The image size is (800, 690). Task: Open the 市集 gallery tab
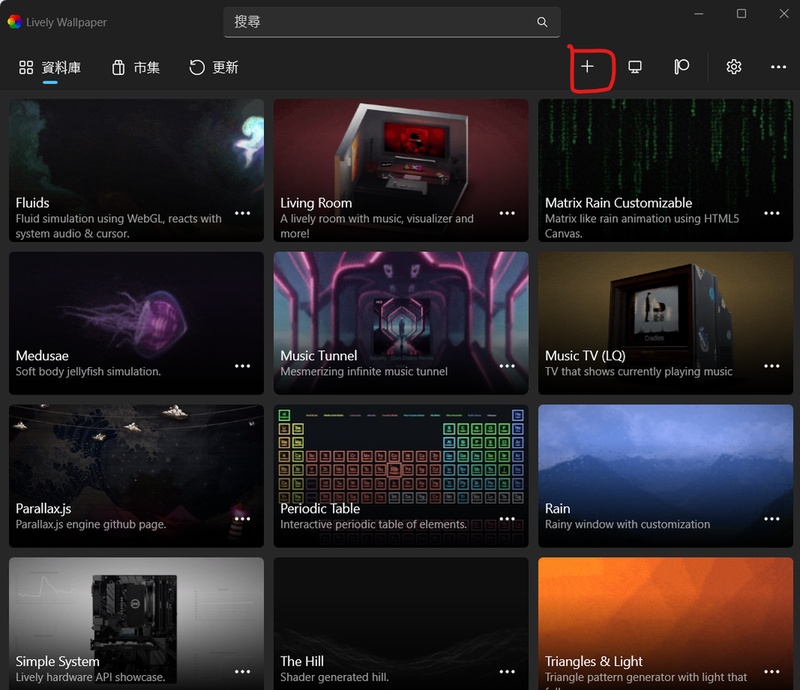pos(136,68)
